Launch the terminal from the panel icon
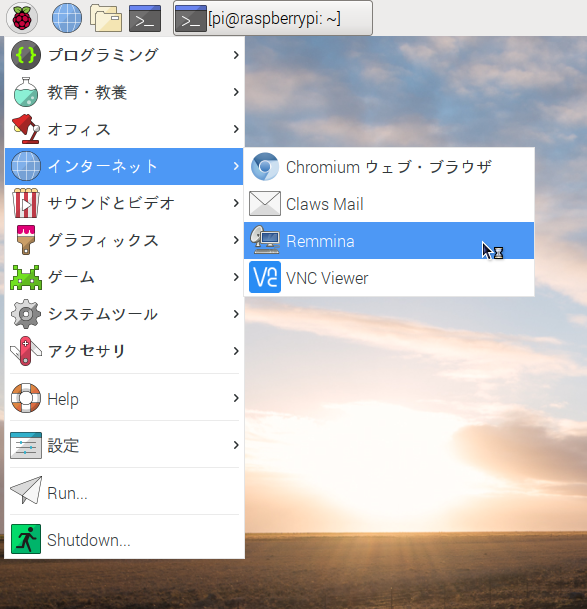This screenshot has width=587, height=609. pyautogui.click(x=145, y=18)
